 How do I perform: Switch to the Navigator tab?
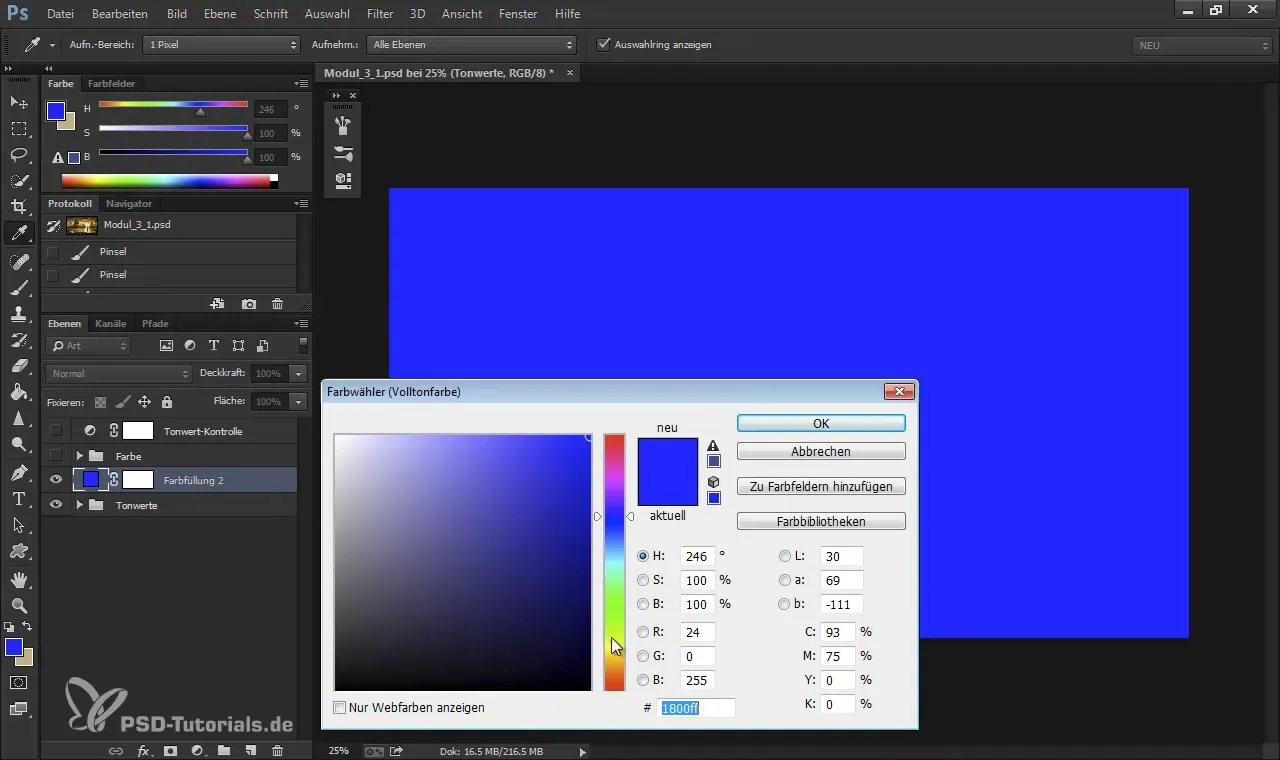coord(129,204)
